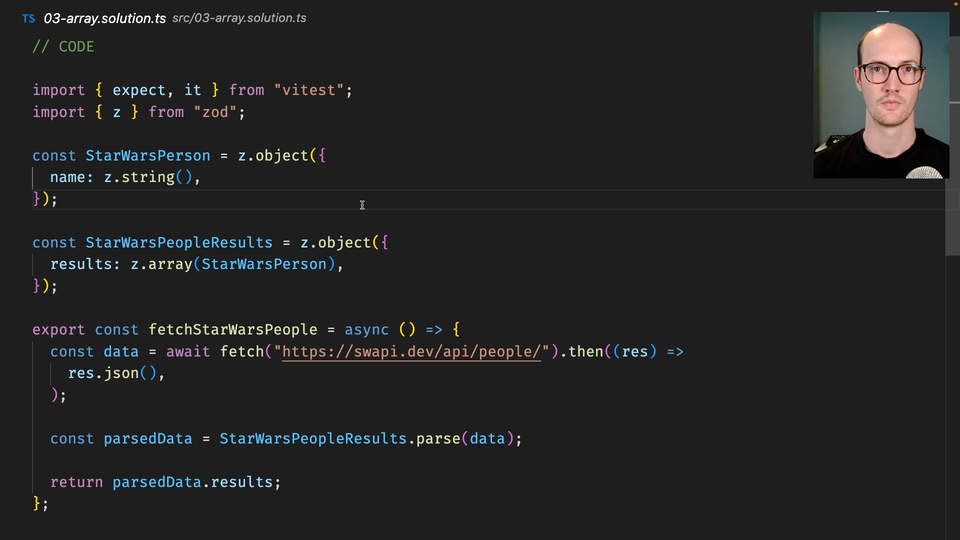Click the fetchStarWarsPeople function name

(x=233, y=330)
